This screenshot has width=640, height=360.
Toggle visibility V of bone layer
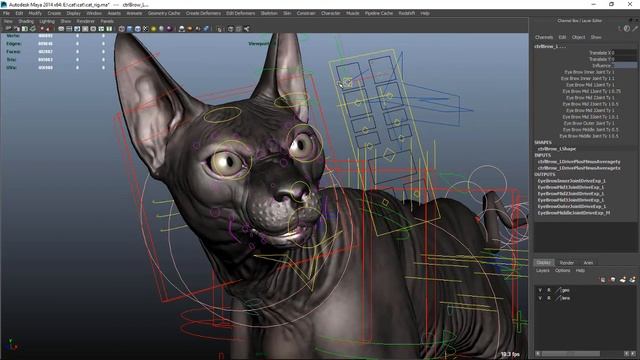coord(540,298)
